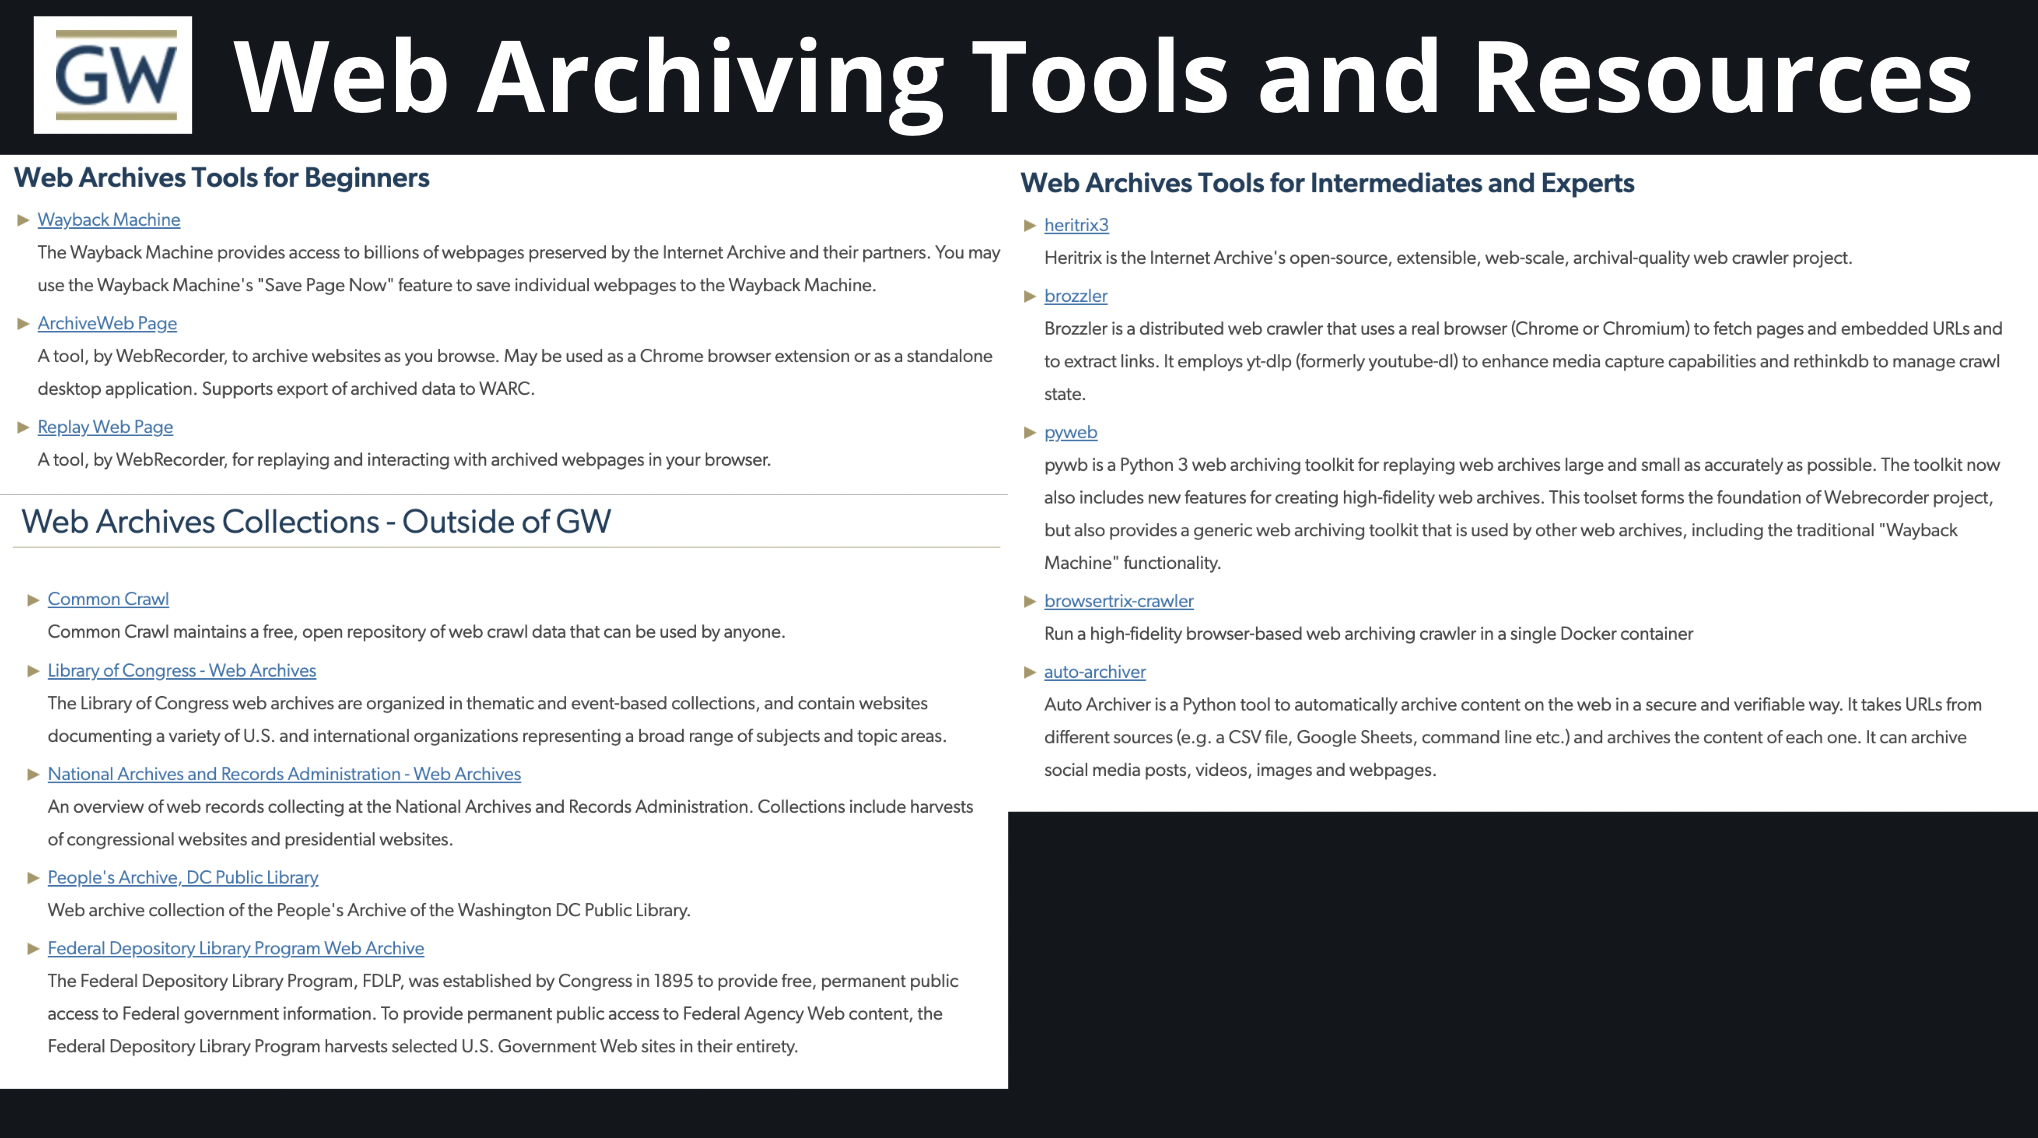Click the Library of Congress thematic collections description
2038x1138 pixels.
[x=497, y=720]
